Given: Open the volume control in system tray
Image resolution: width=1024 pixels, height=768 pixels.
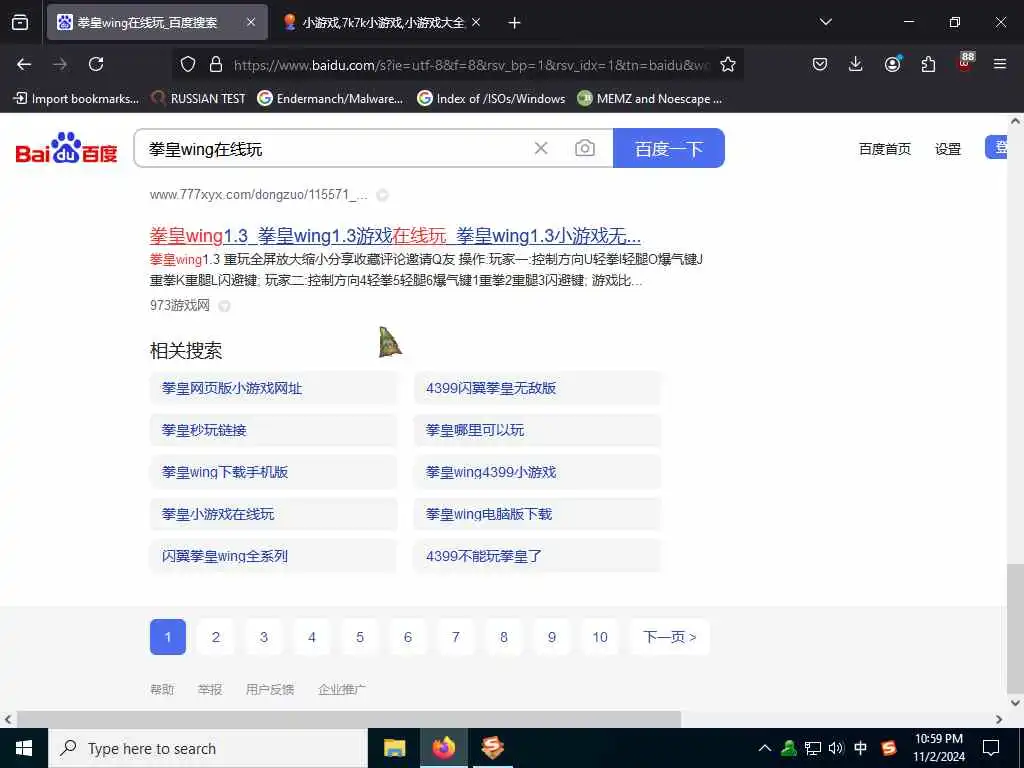Looking at the screenshot, I should tap(836, 748).
